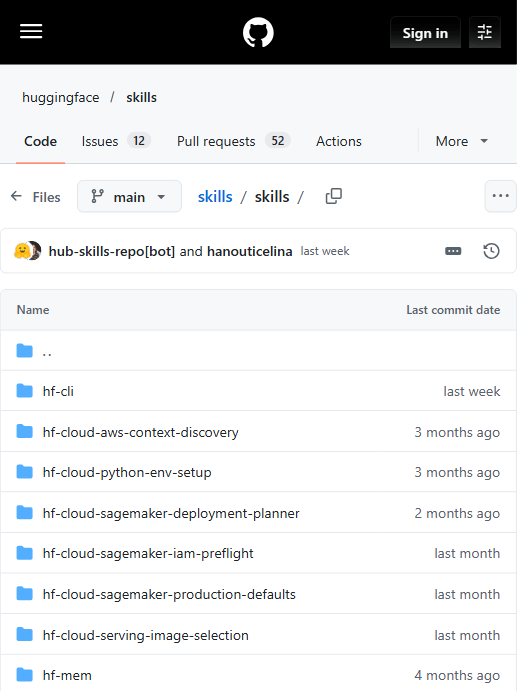This screenshot has height=691, width=517.
Task: Click the 'last week' commit timestamp
Action: pyautogui.click(x=325, y=251)
